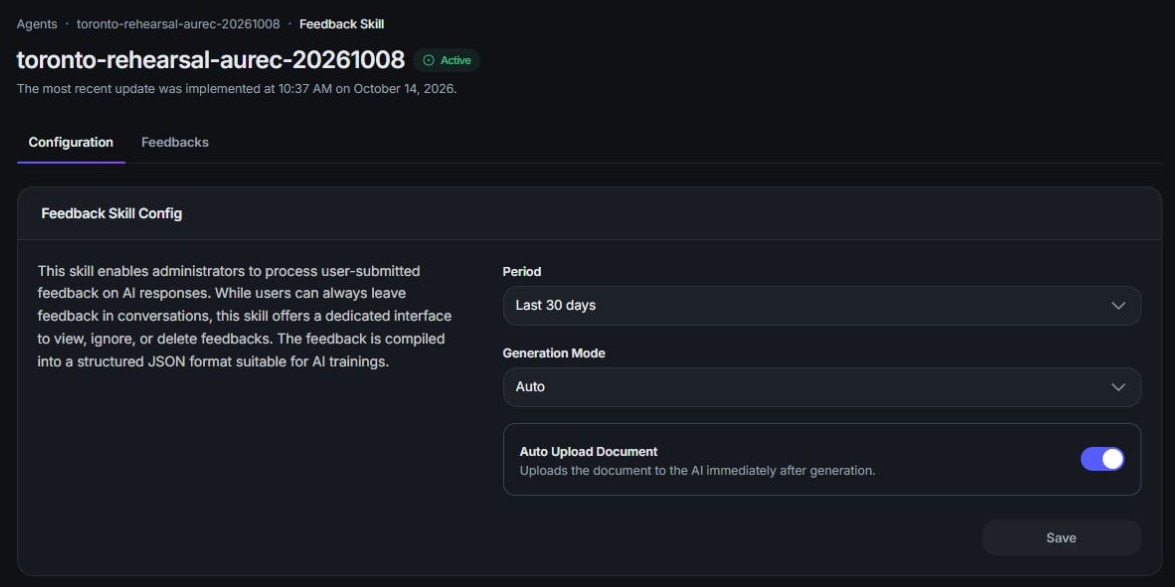Screen dimensions: 1175x587
Task: Click the Feedback Skill Config heading
Action: (x=112, y=214)
